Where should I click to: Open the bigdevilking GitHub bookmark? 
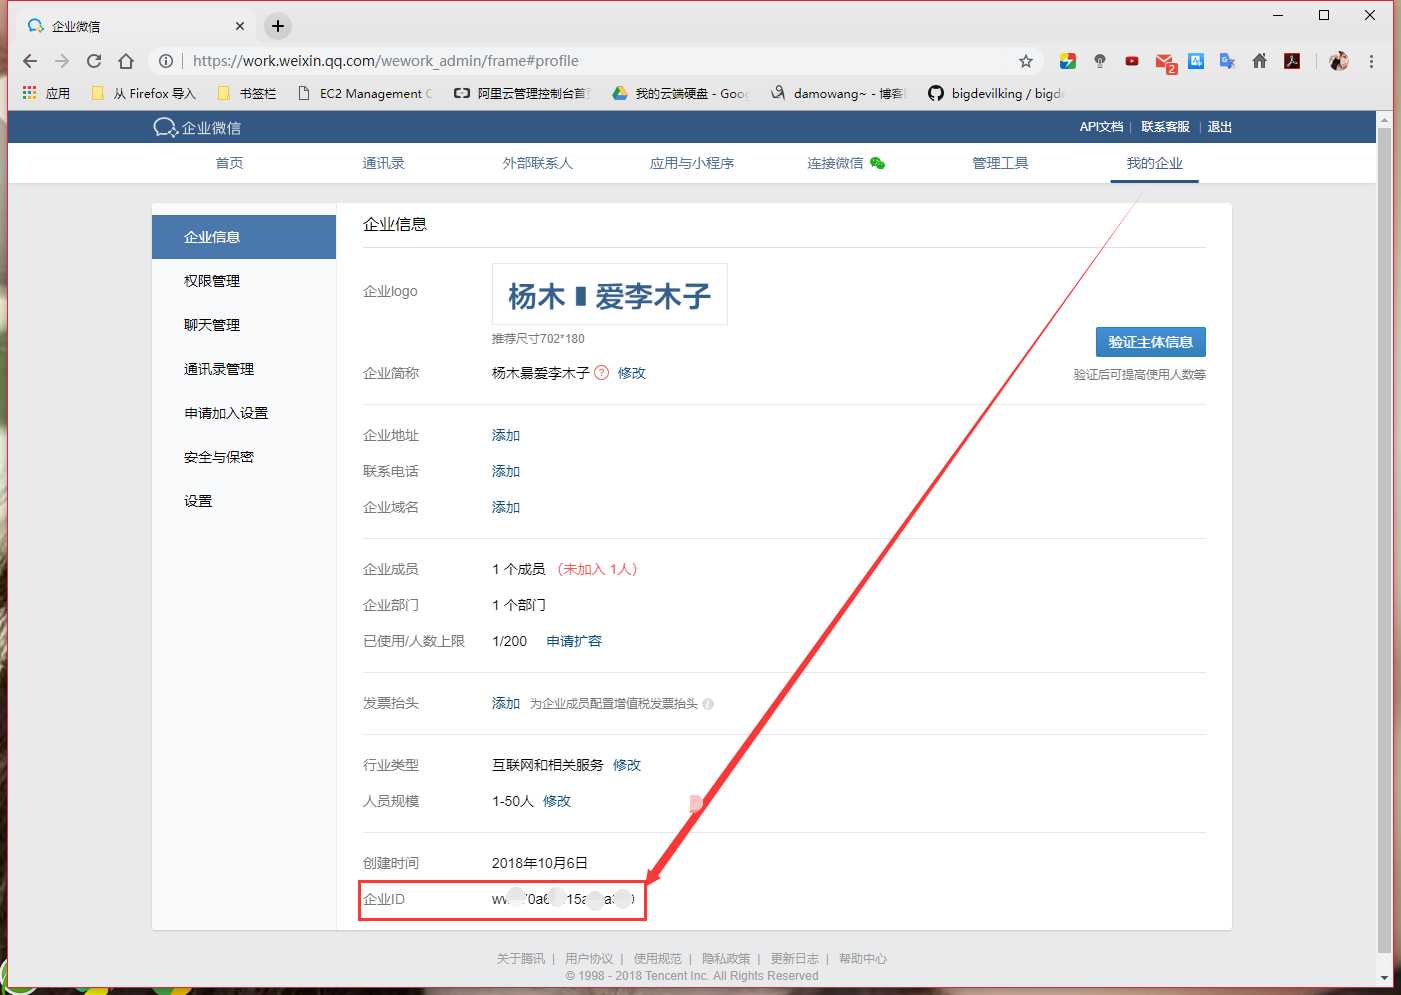tap(996, 93)
